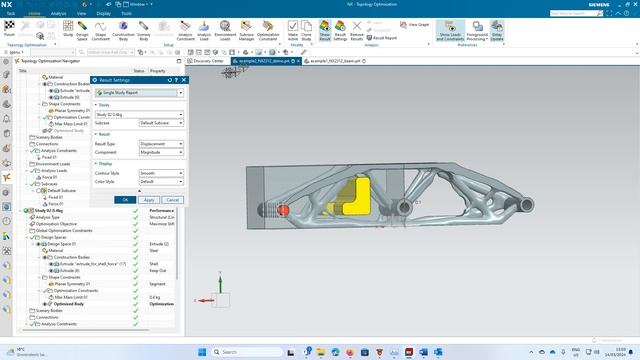Select the Analysis Constraint tool

click(185, 31)
